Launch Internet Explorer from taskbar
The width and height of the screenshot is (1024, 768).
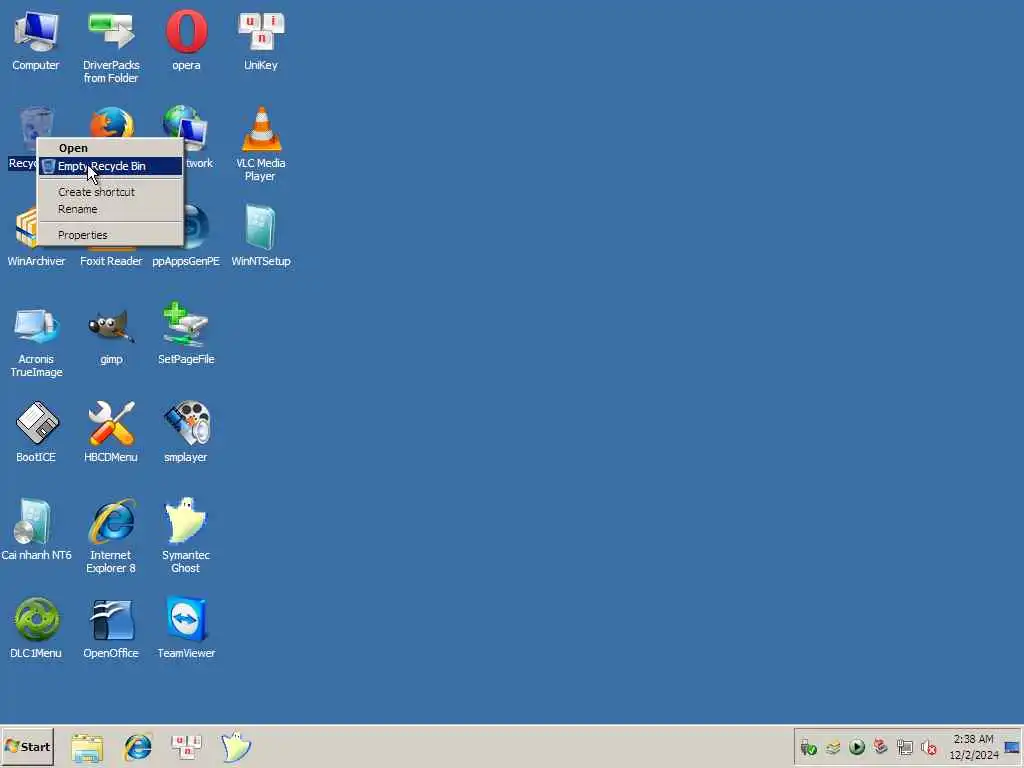coord(138,747)
